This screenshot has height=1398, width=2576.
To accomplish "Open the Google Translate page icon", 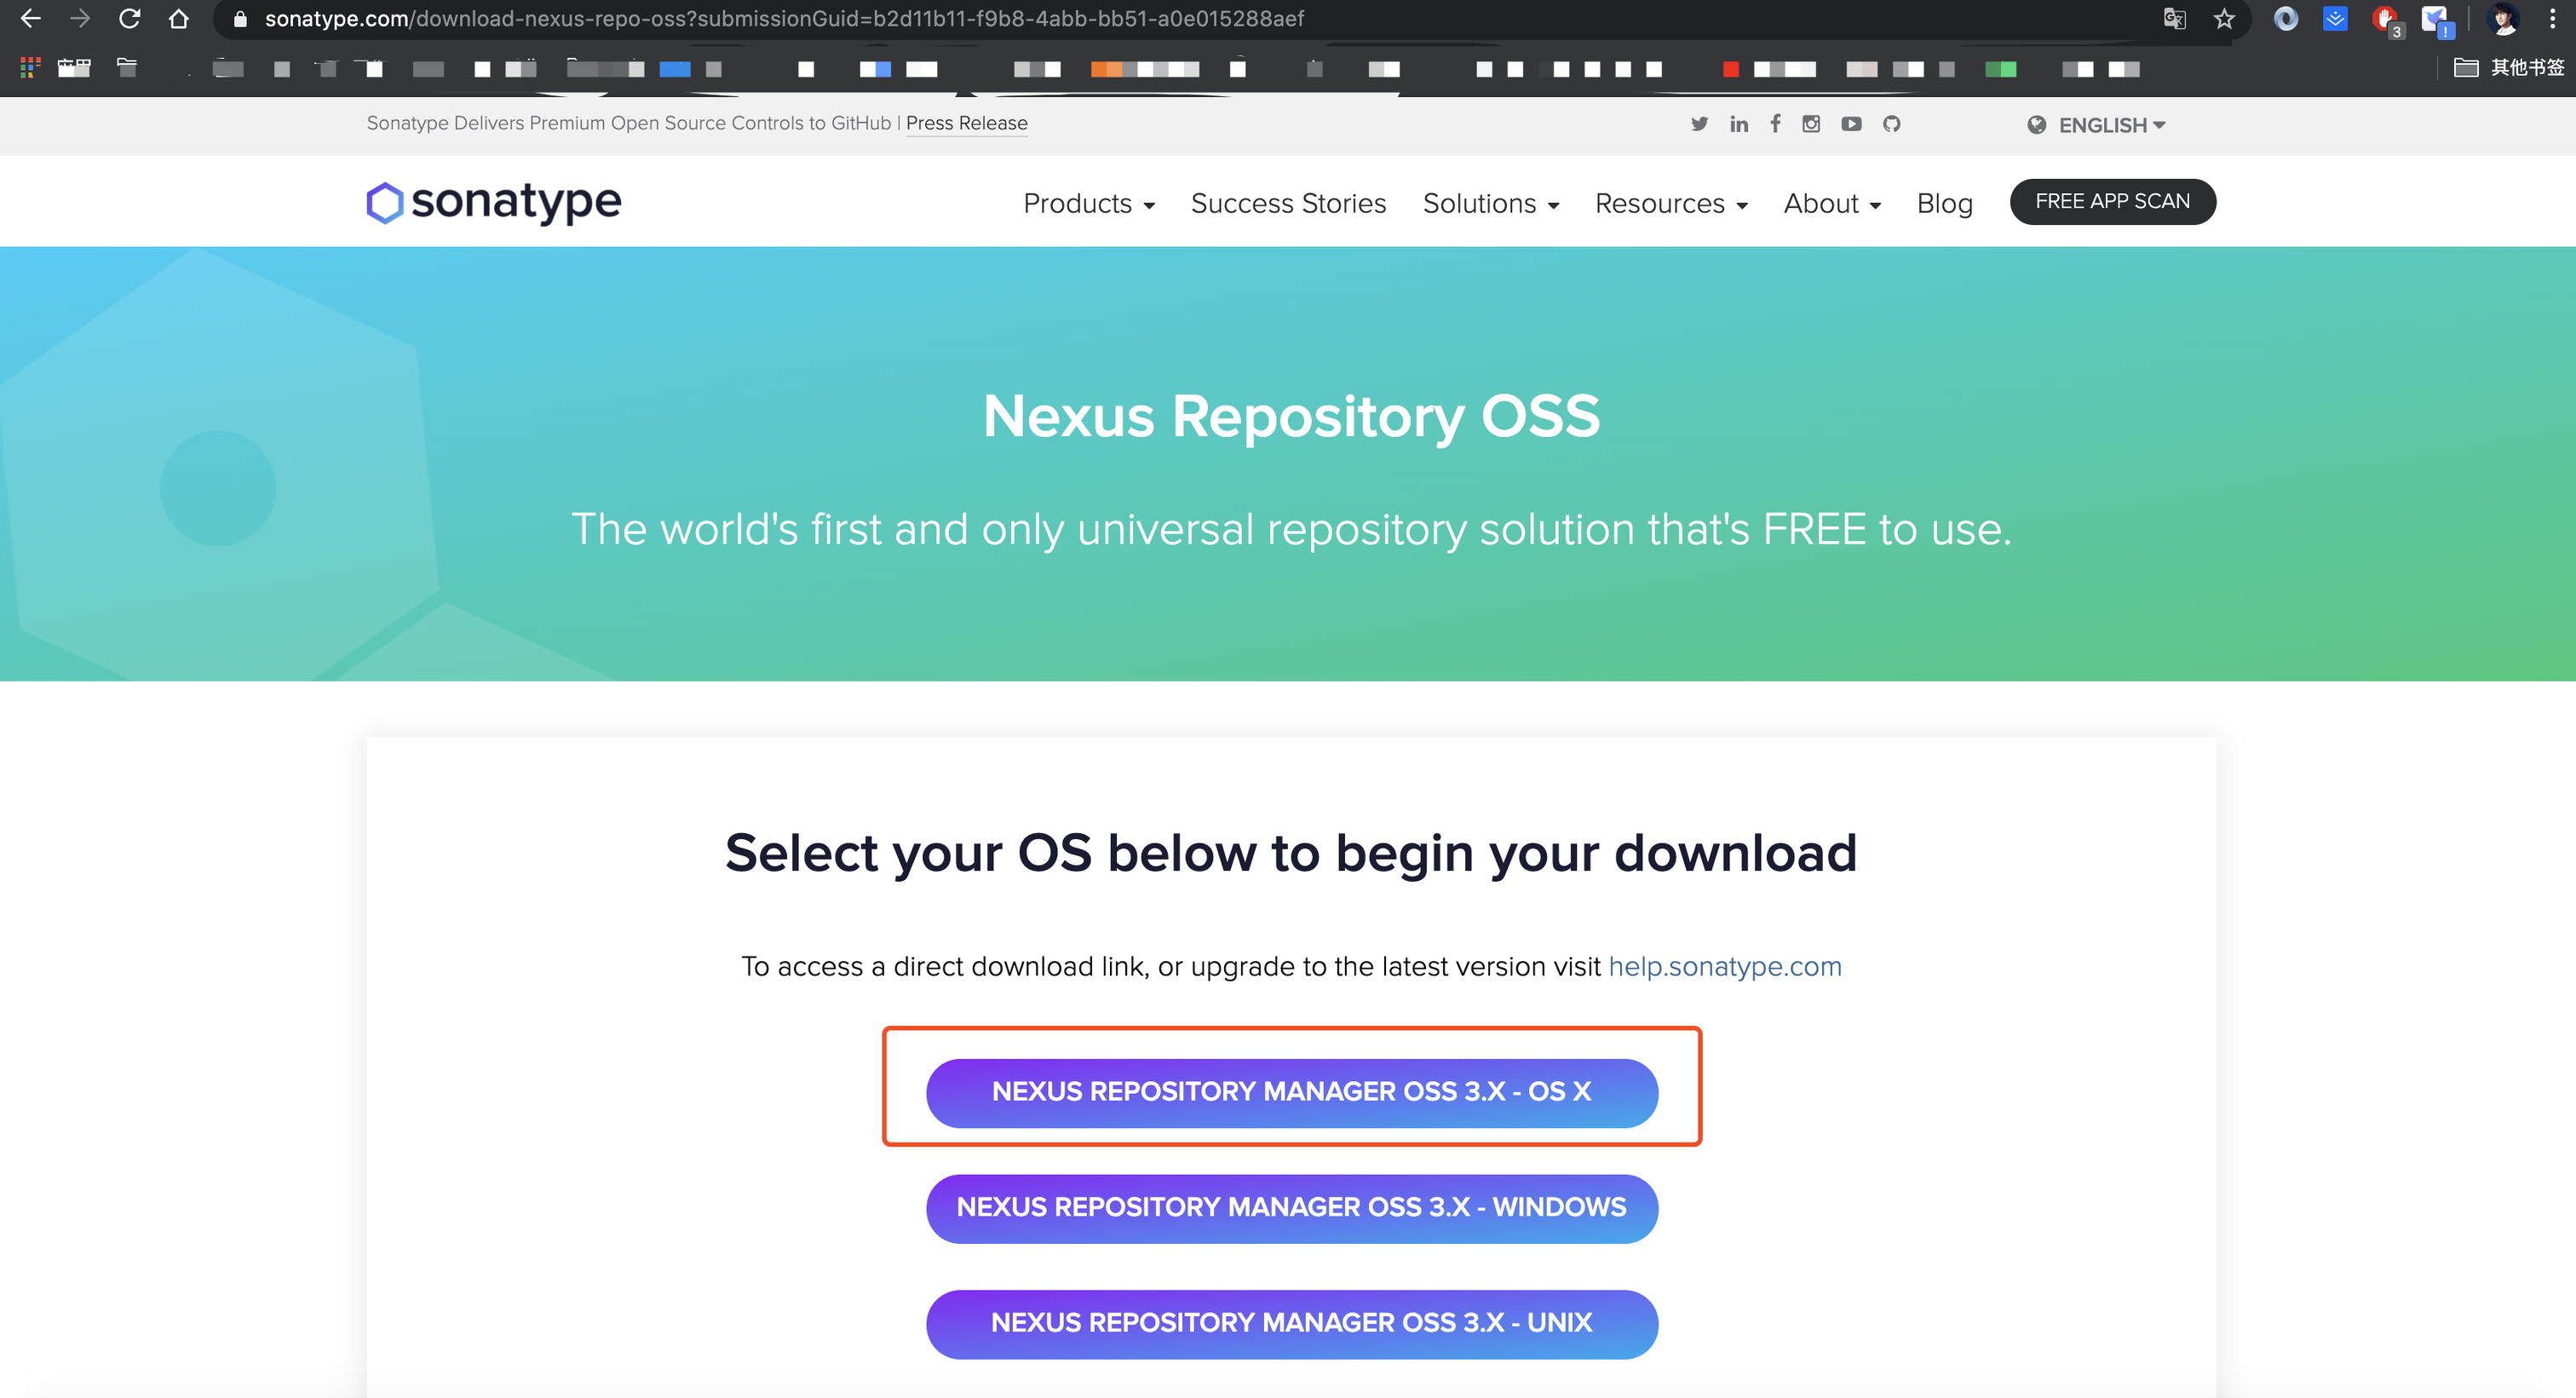I will 2174,19.
